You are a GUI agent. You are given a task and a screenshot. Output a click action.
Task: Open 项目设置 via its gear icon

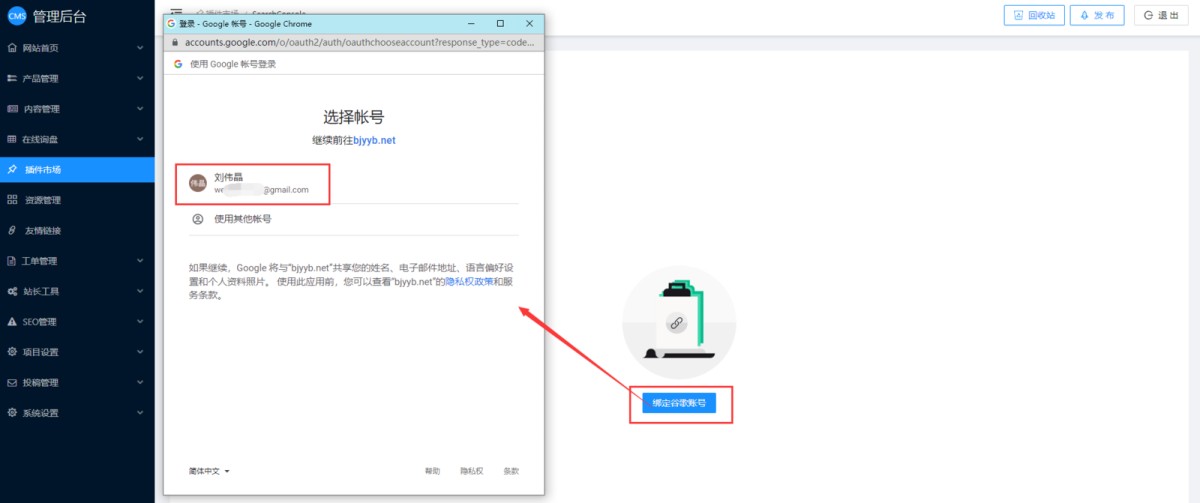coord(12,352)
